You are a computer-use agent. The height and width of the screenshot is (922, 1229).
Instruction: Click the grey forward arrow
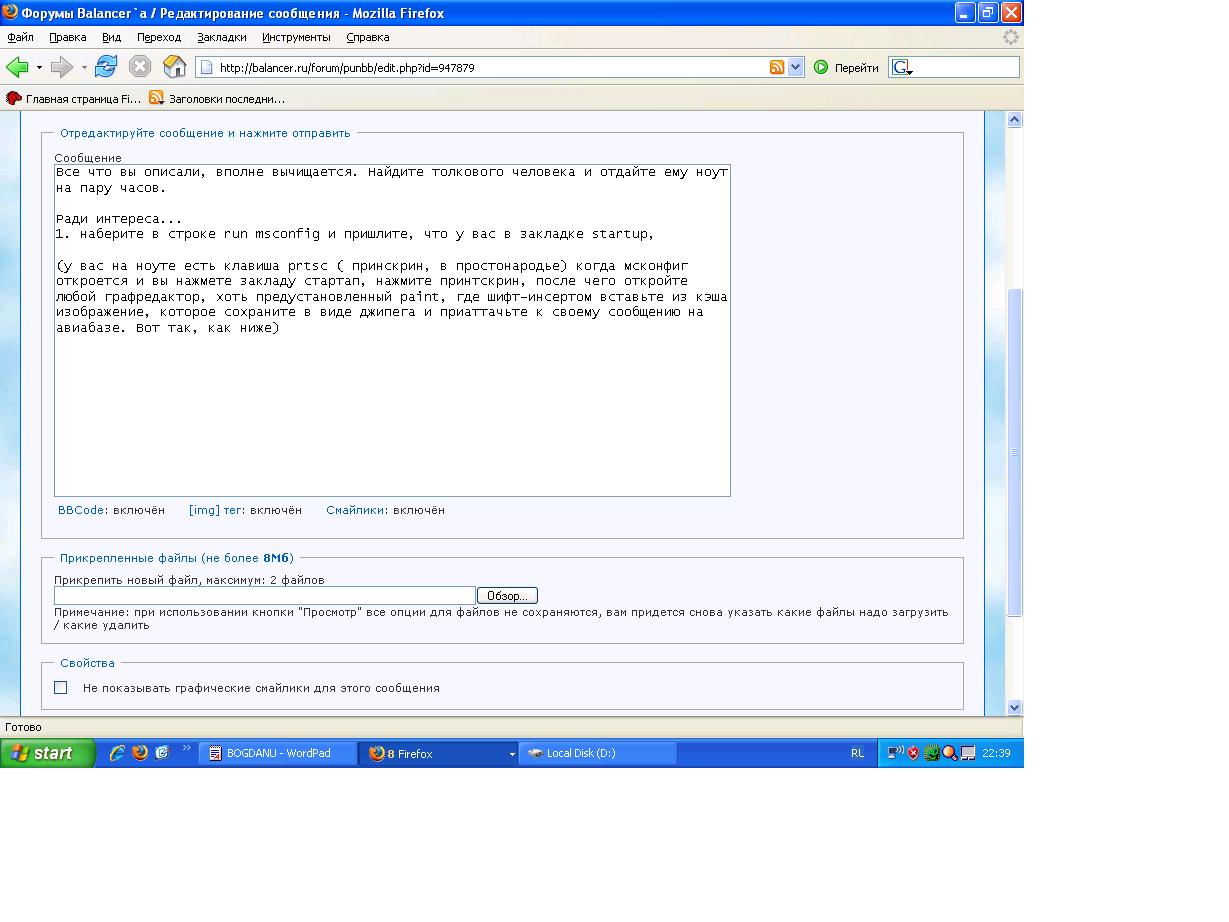(x=62, y=67)
